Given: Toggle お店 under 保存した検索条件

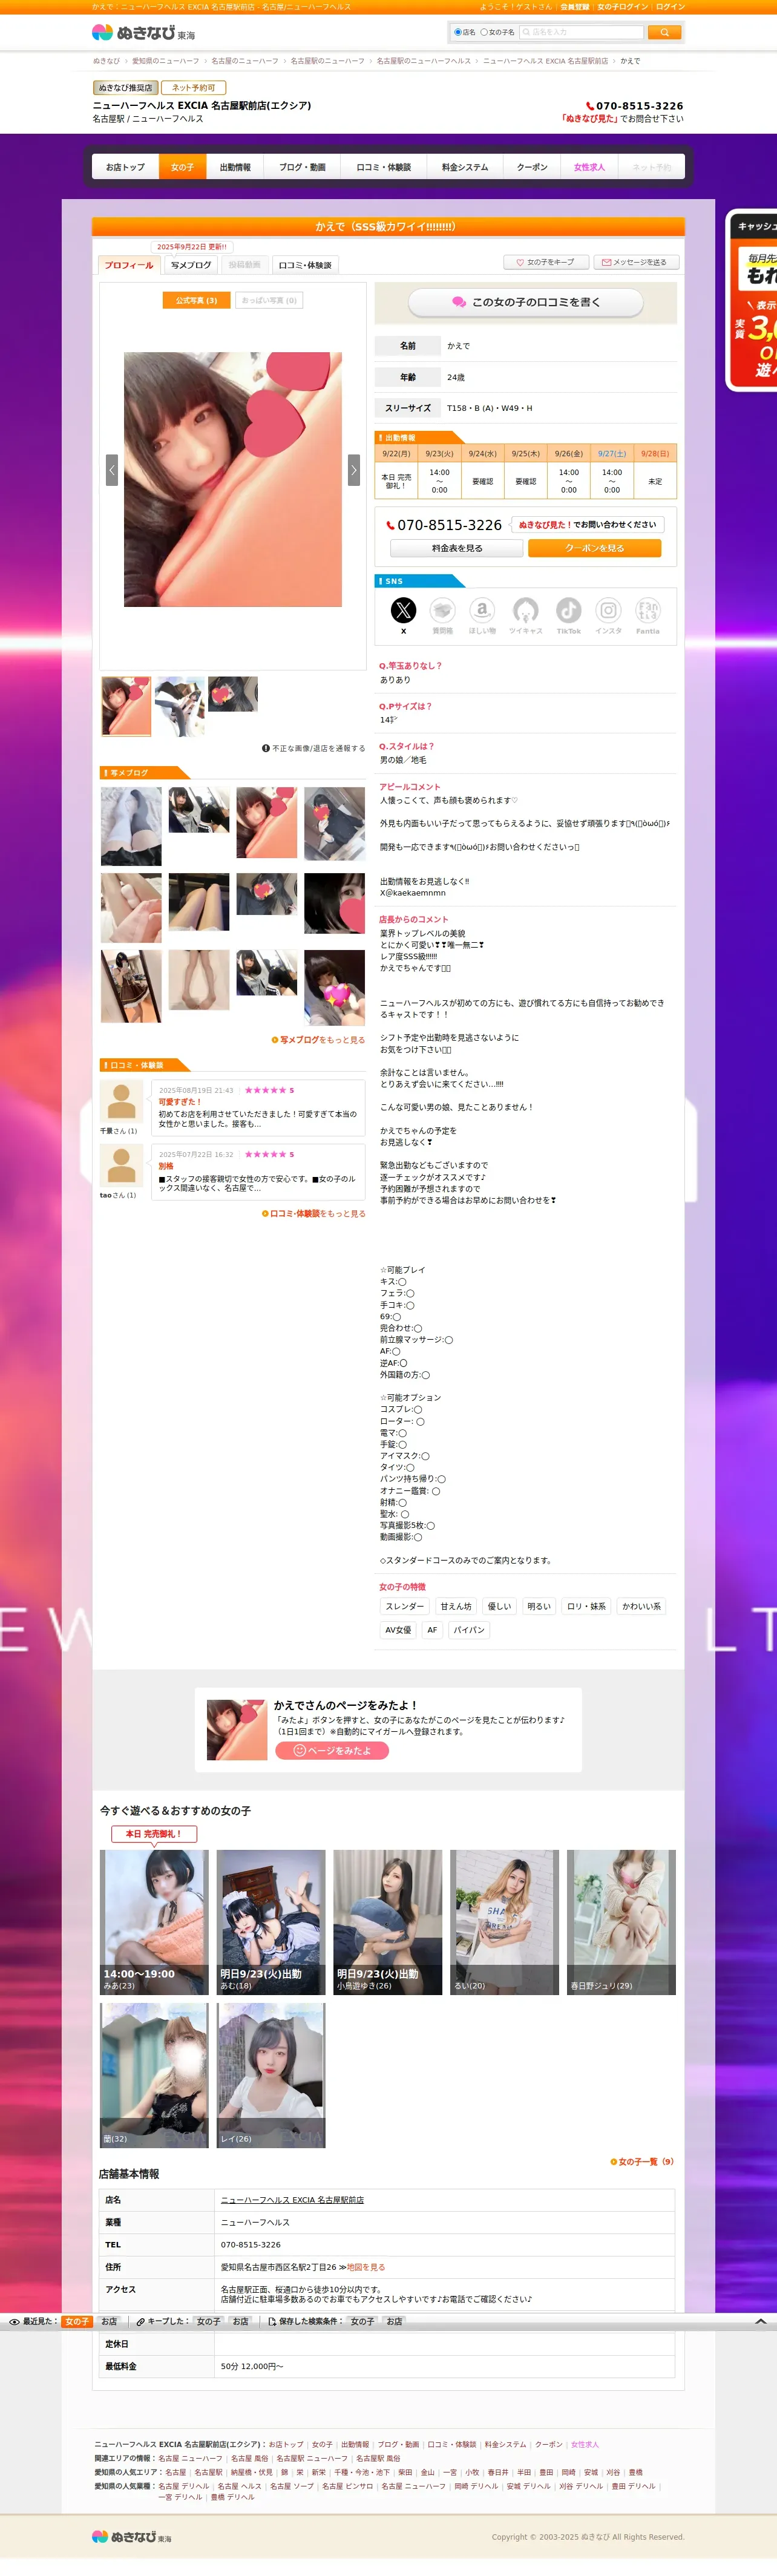Looking at the screenshot, I should point(395,2322).
